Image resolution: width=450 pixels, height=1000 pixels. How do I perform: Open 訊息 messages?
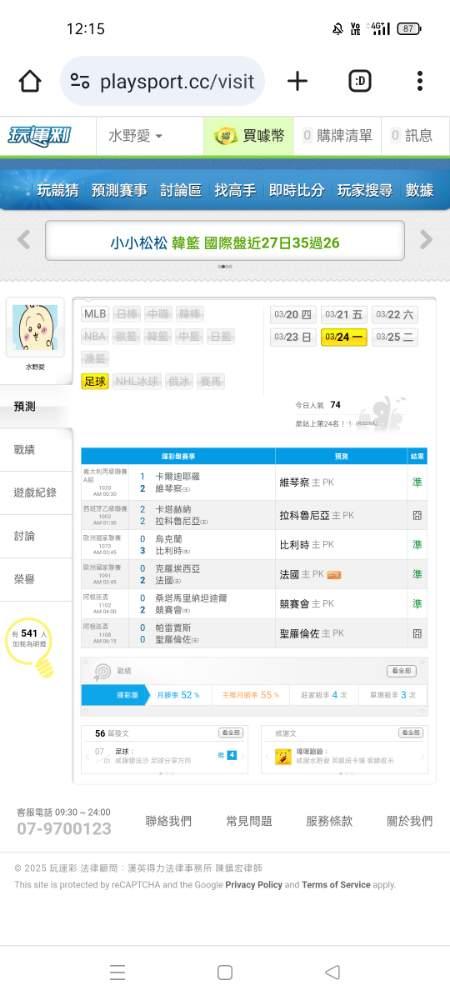point(412,136)
